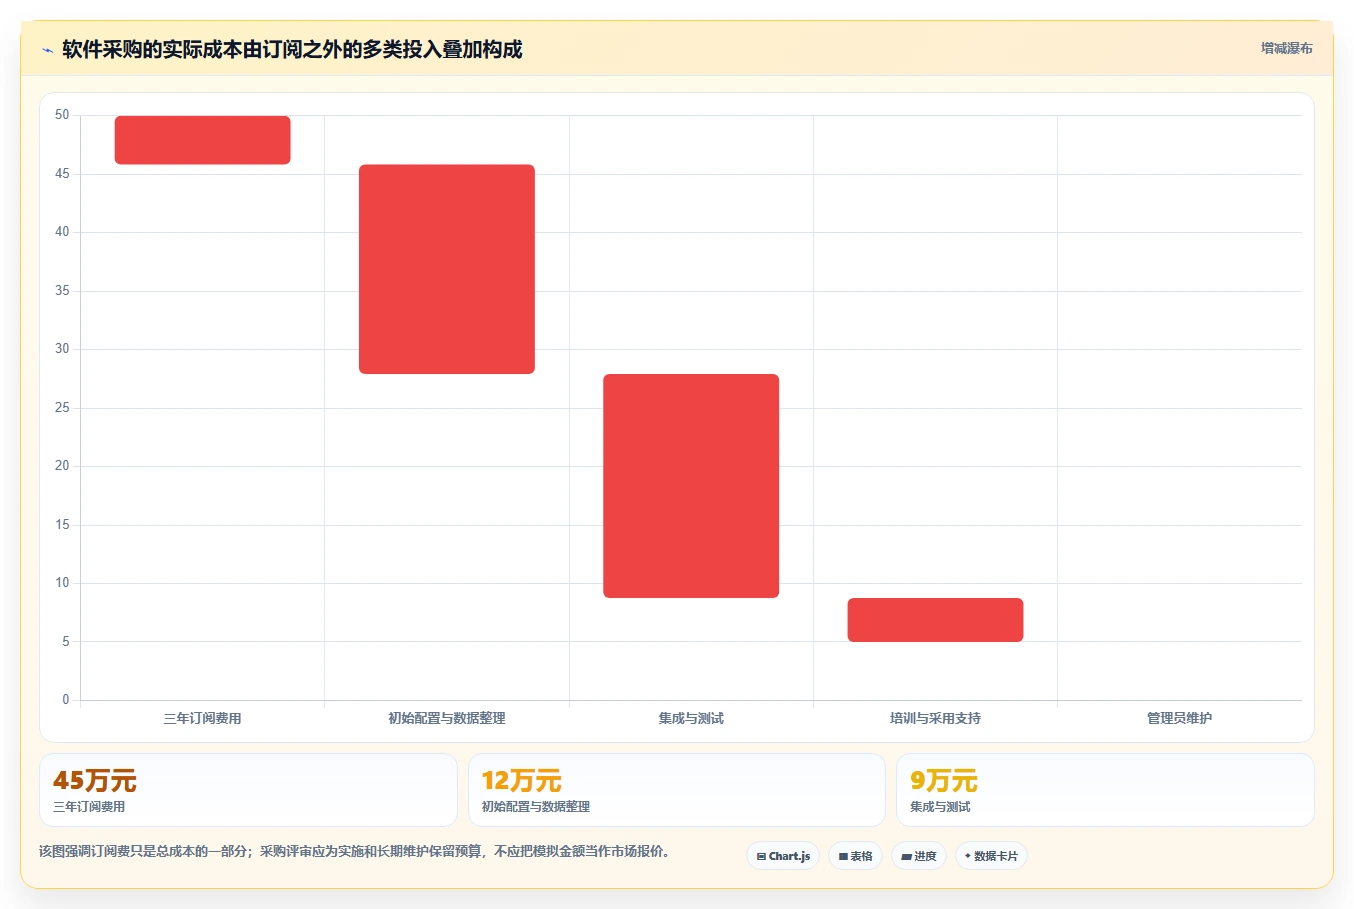Select the 培训与采用支持 red waterfall bar
The height and width of the screenshot is (909, 1354).
(935, 620)
